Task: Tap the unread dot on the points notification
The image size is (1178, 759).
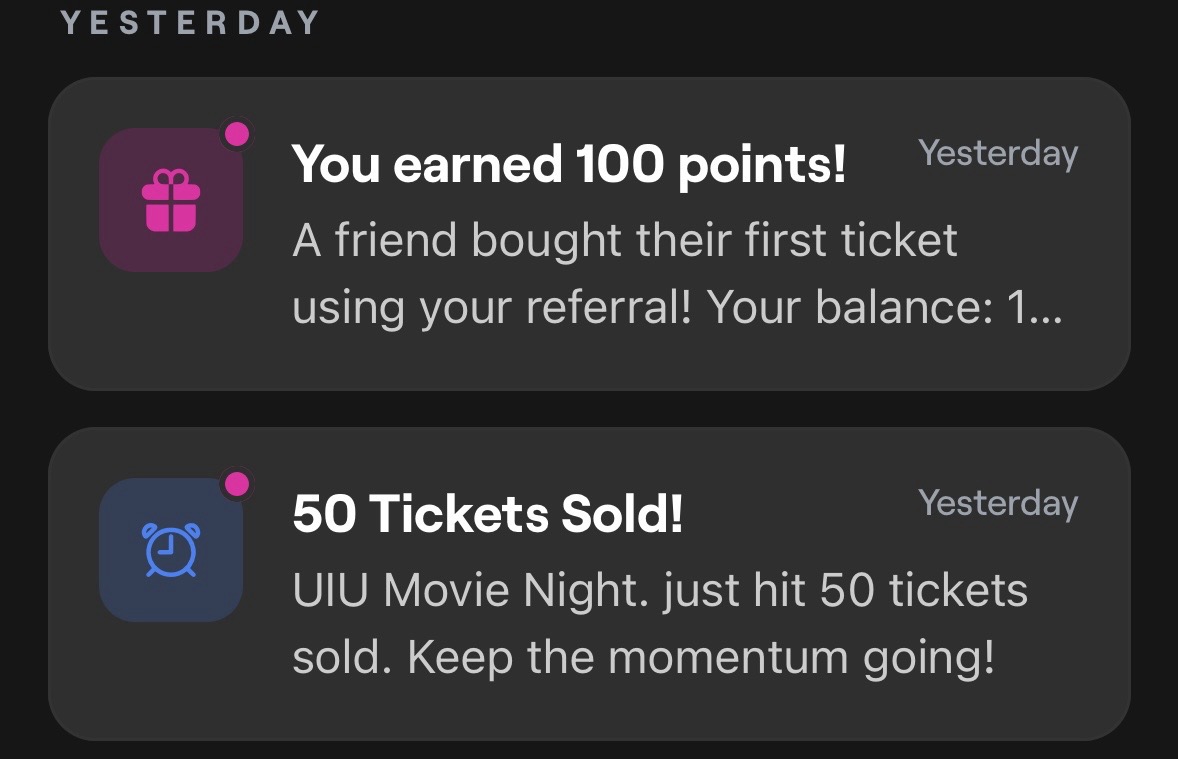Action: pyautogui.click(x=237, y=134)
